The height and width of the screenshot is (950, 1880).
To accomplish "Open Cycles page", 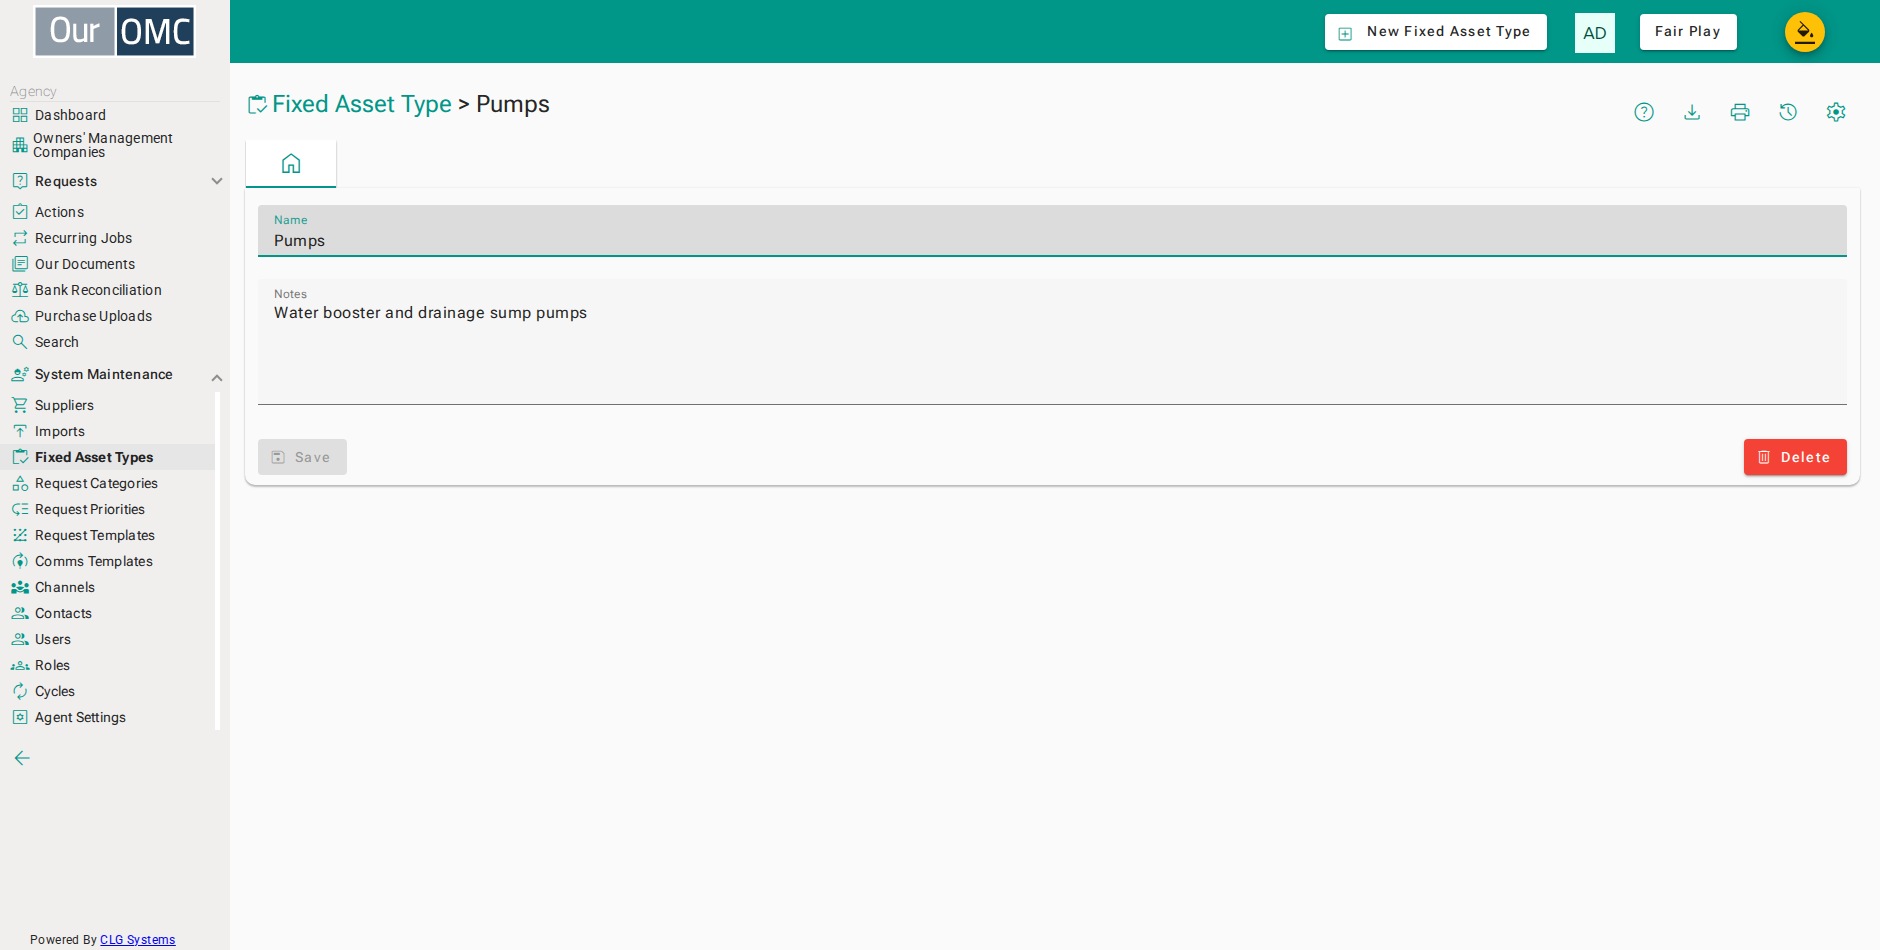I will (55, 691).
